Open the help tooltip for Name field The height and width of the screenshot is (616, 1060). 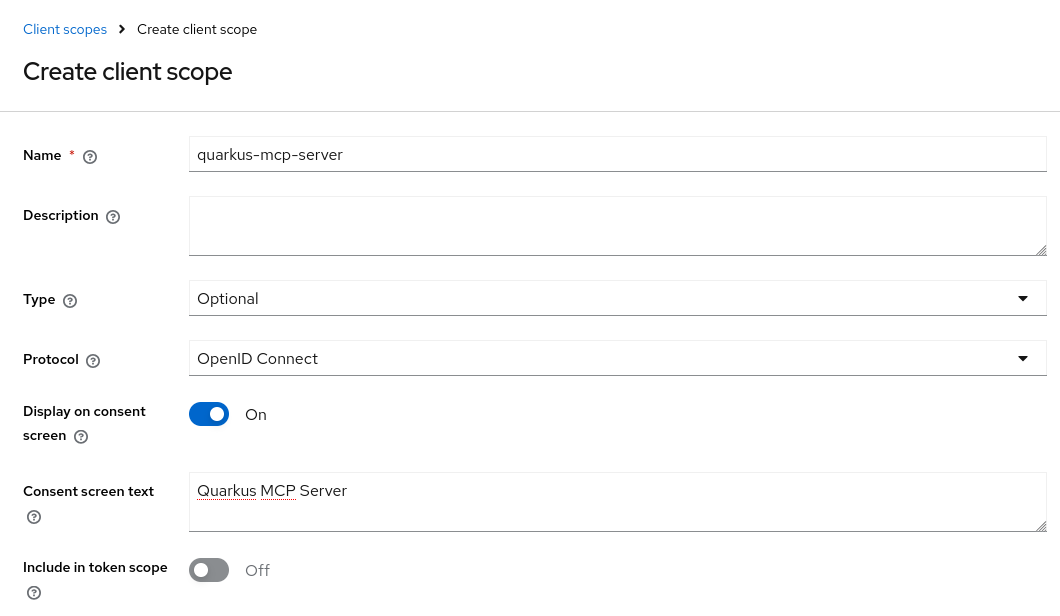coord(90,157)
